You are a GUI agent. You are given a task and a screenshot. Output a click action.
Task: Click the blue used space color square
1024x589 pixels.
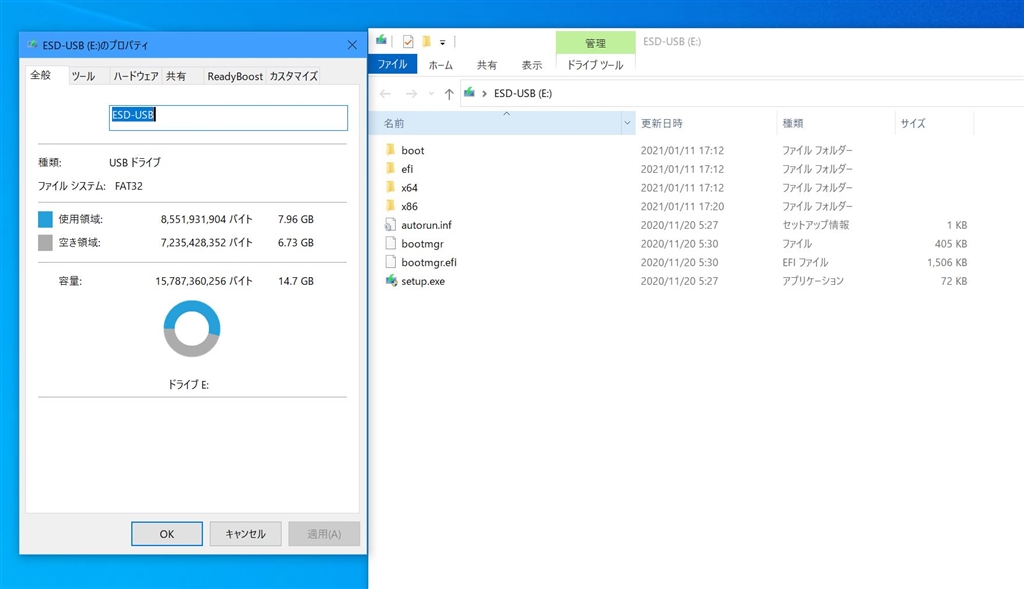click(x=45, y=219)
